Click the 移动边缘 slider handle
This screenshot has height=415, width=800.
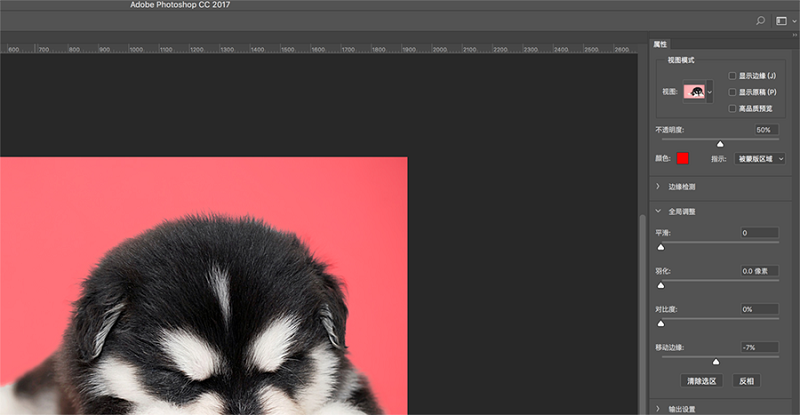click(715, 362)
